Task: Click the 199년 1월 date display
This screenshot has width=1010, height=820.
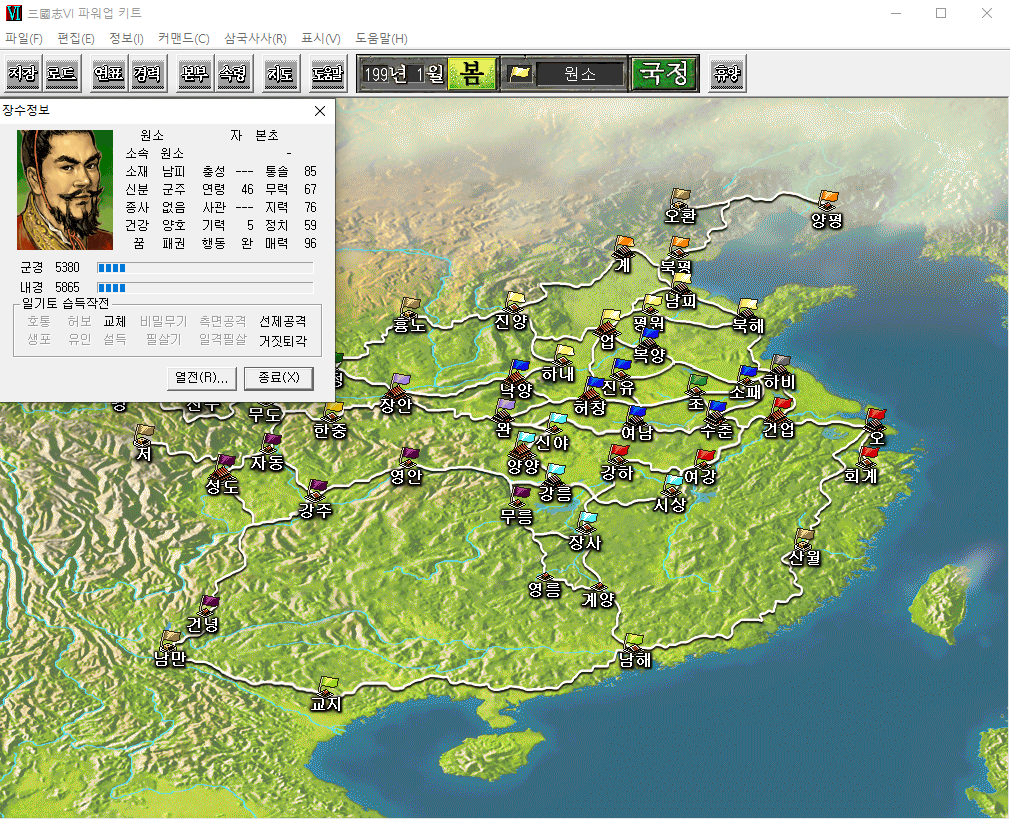Action: coord(403,74)
